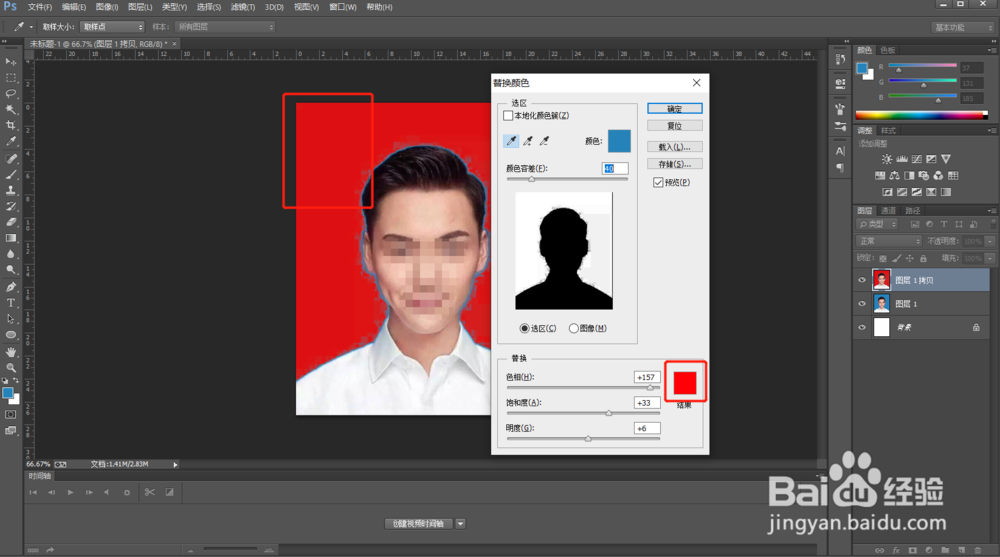Select the Pen tool
Screen dimensions: 1000x557
coord(11,286)
